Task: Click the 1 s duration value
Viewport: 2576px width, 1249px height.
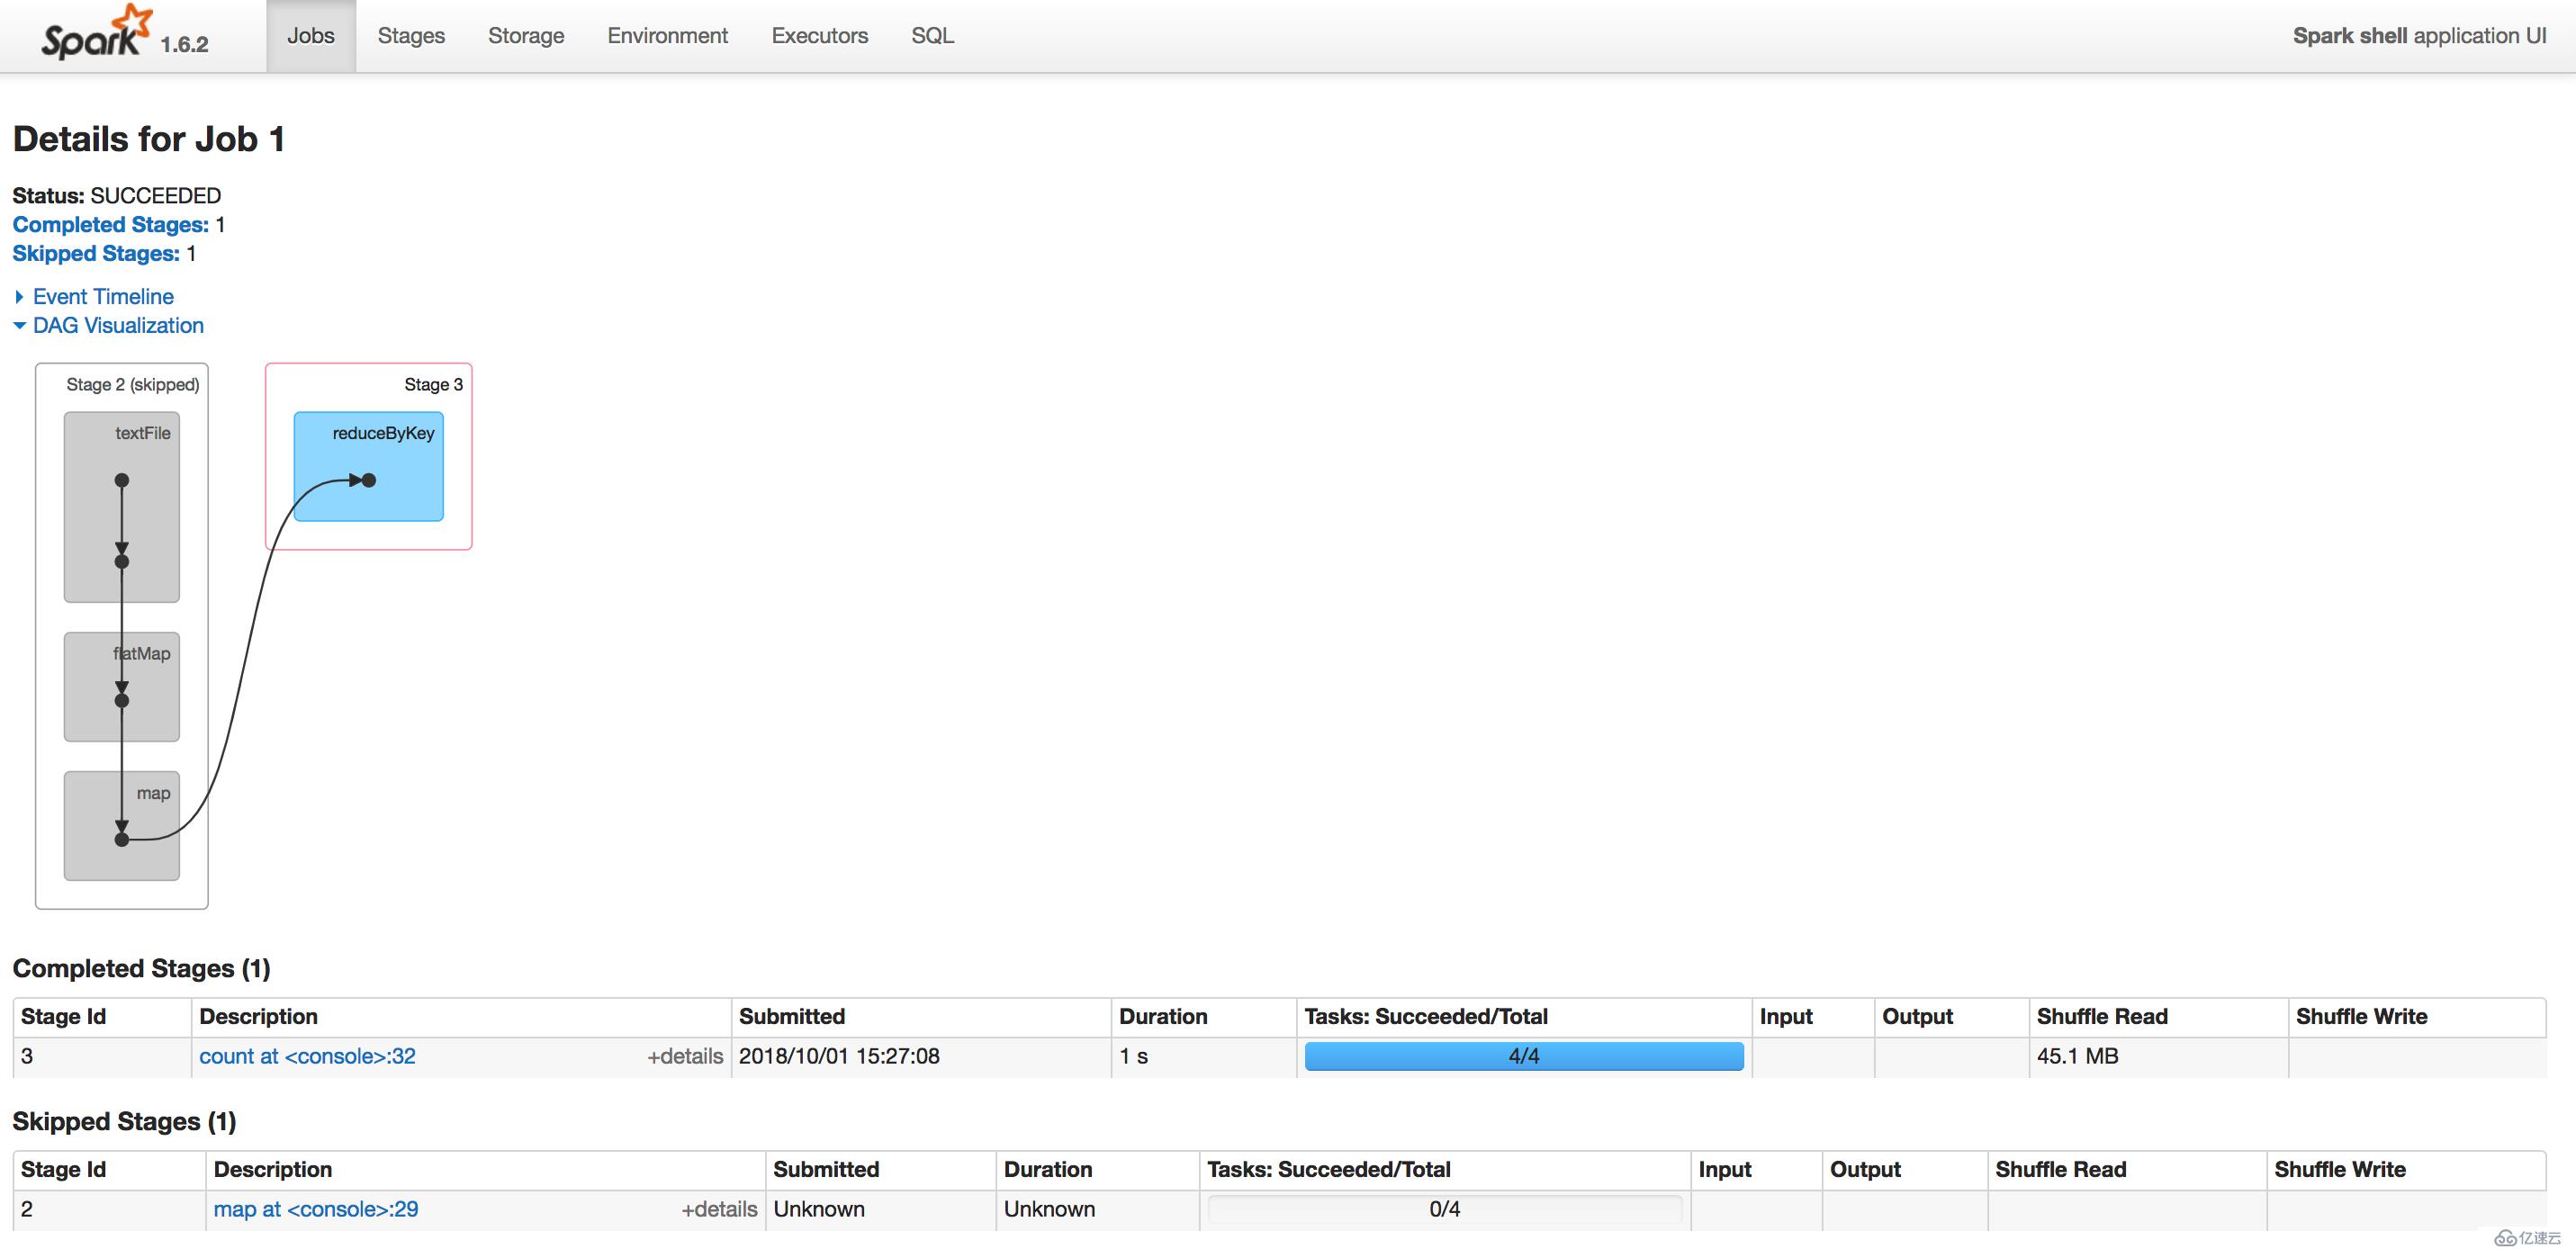Action: (1133, 1056)
